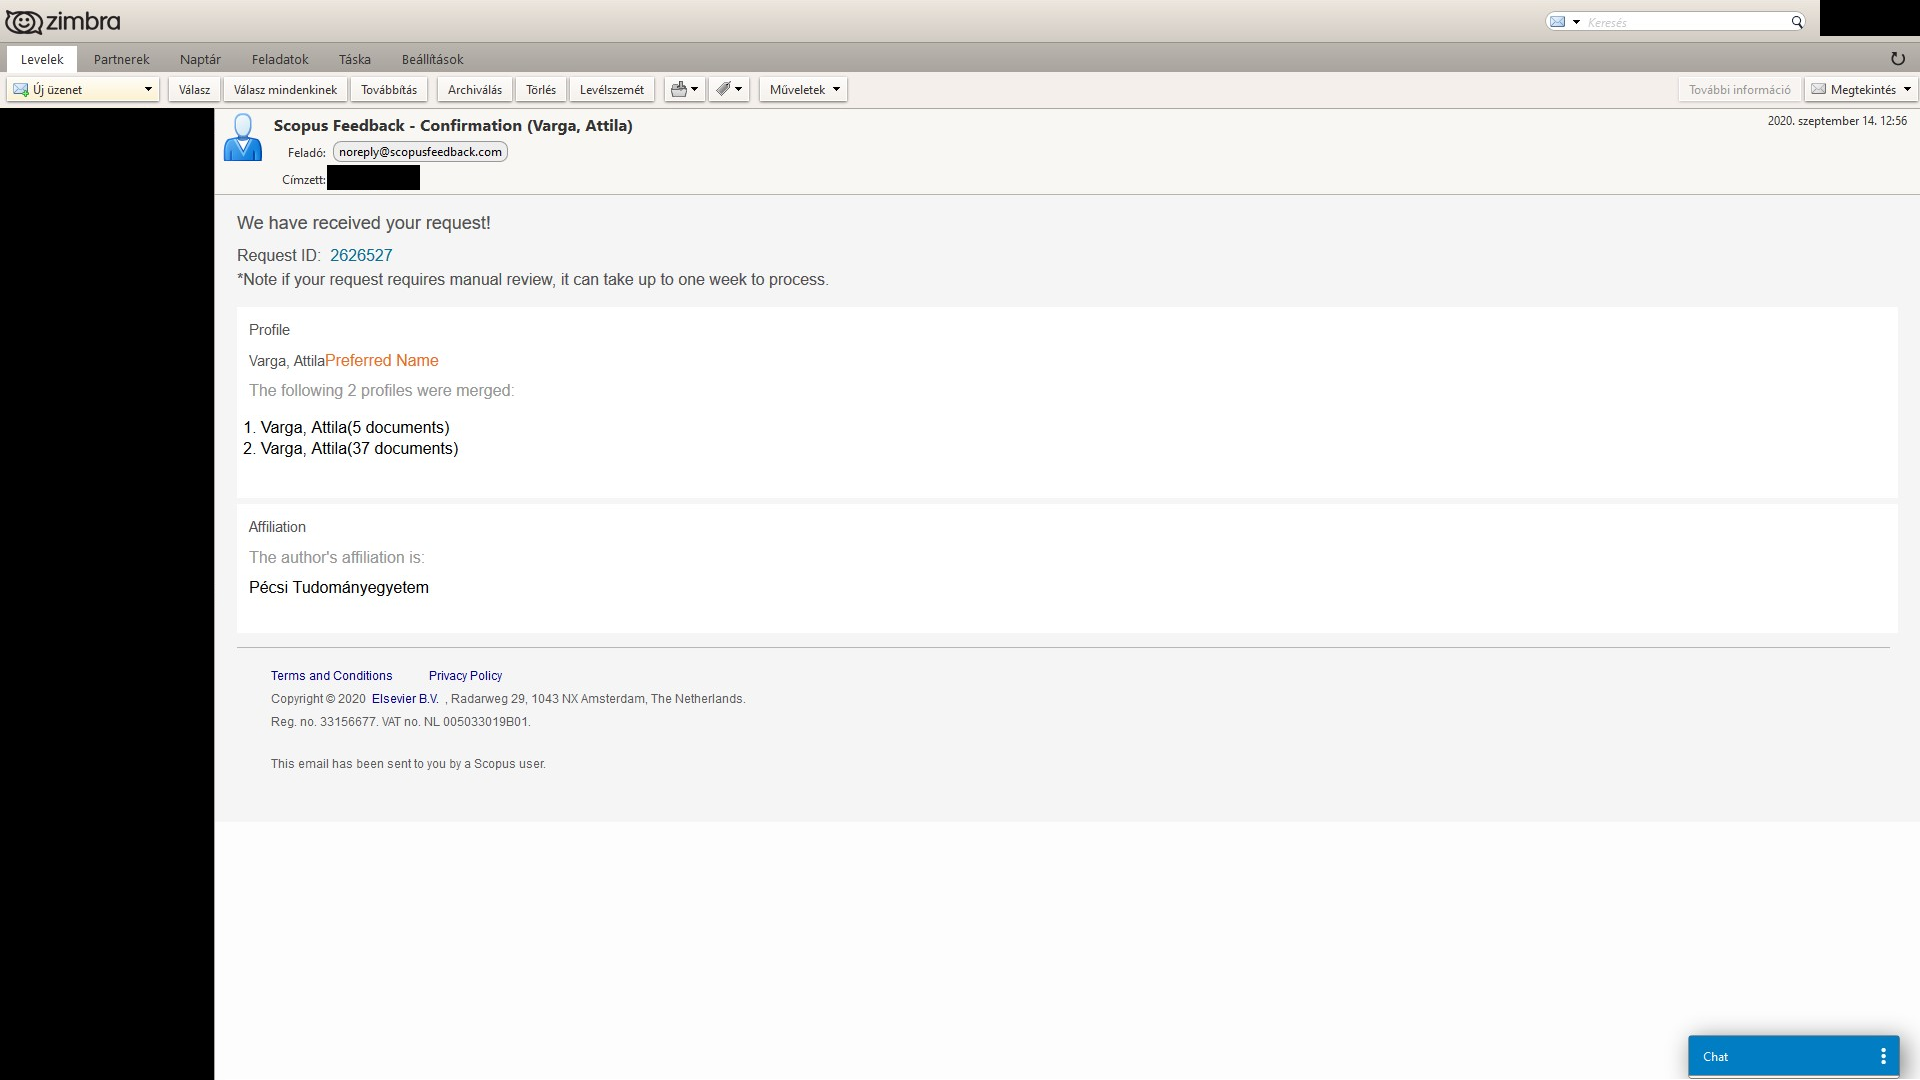1920x1080 pixels.
Task: Open the Terms and Conditions link
Action: 331,676
